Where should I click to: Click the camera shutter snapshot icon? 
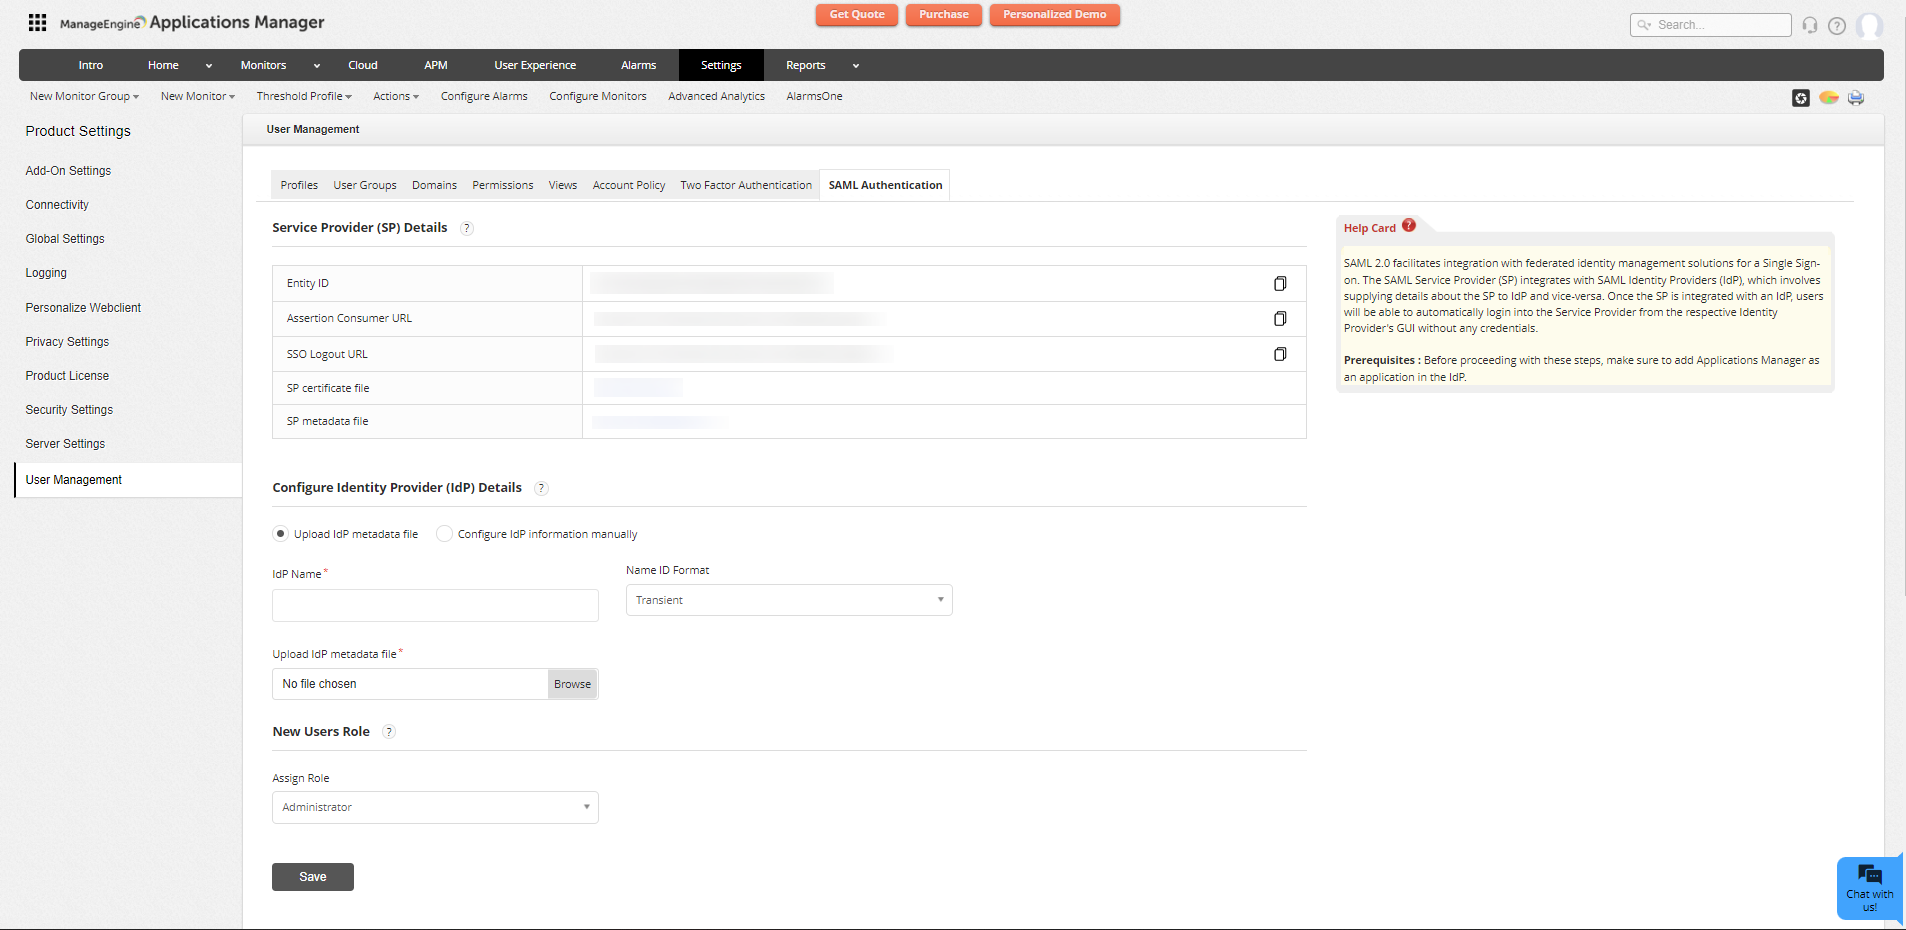coord(1800,98)
